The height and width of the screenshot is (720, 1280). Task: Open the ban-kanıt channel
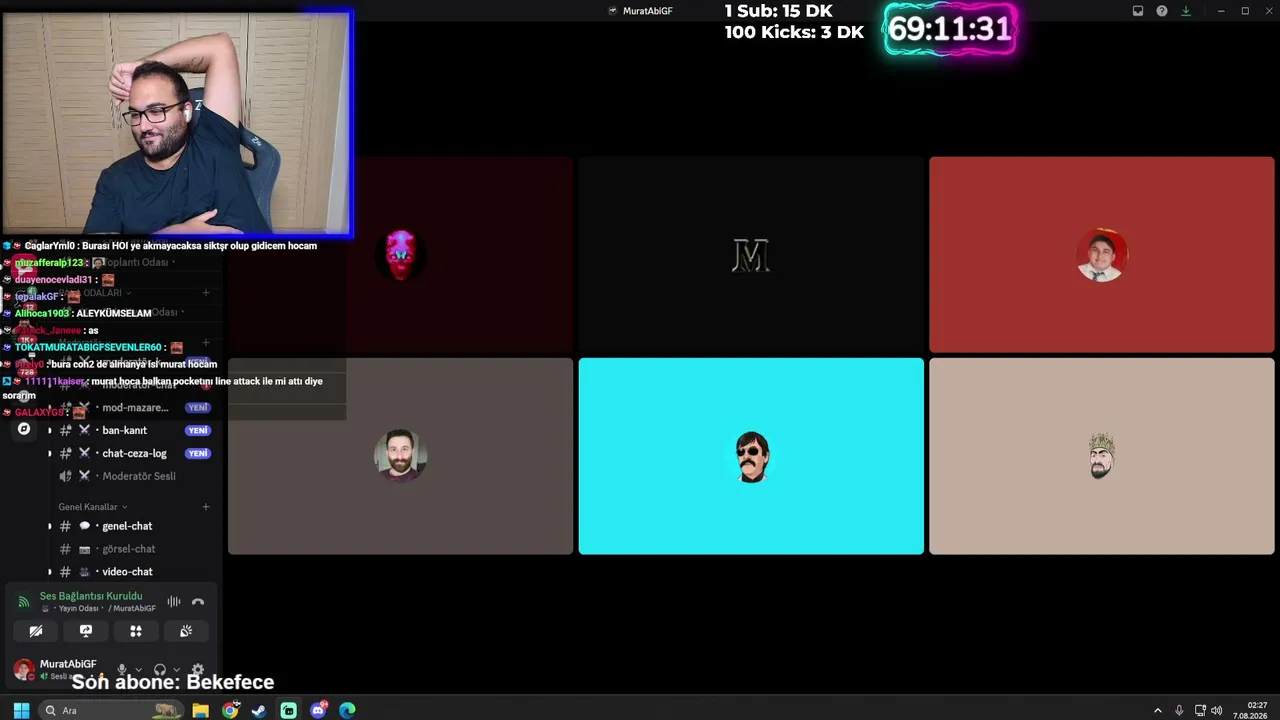pyautogui.click(x=125, y=430)
